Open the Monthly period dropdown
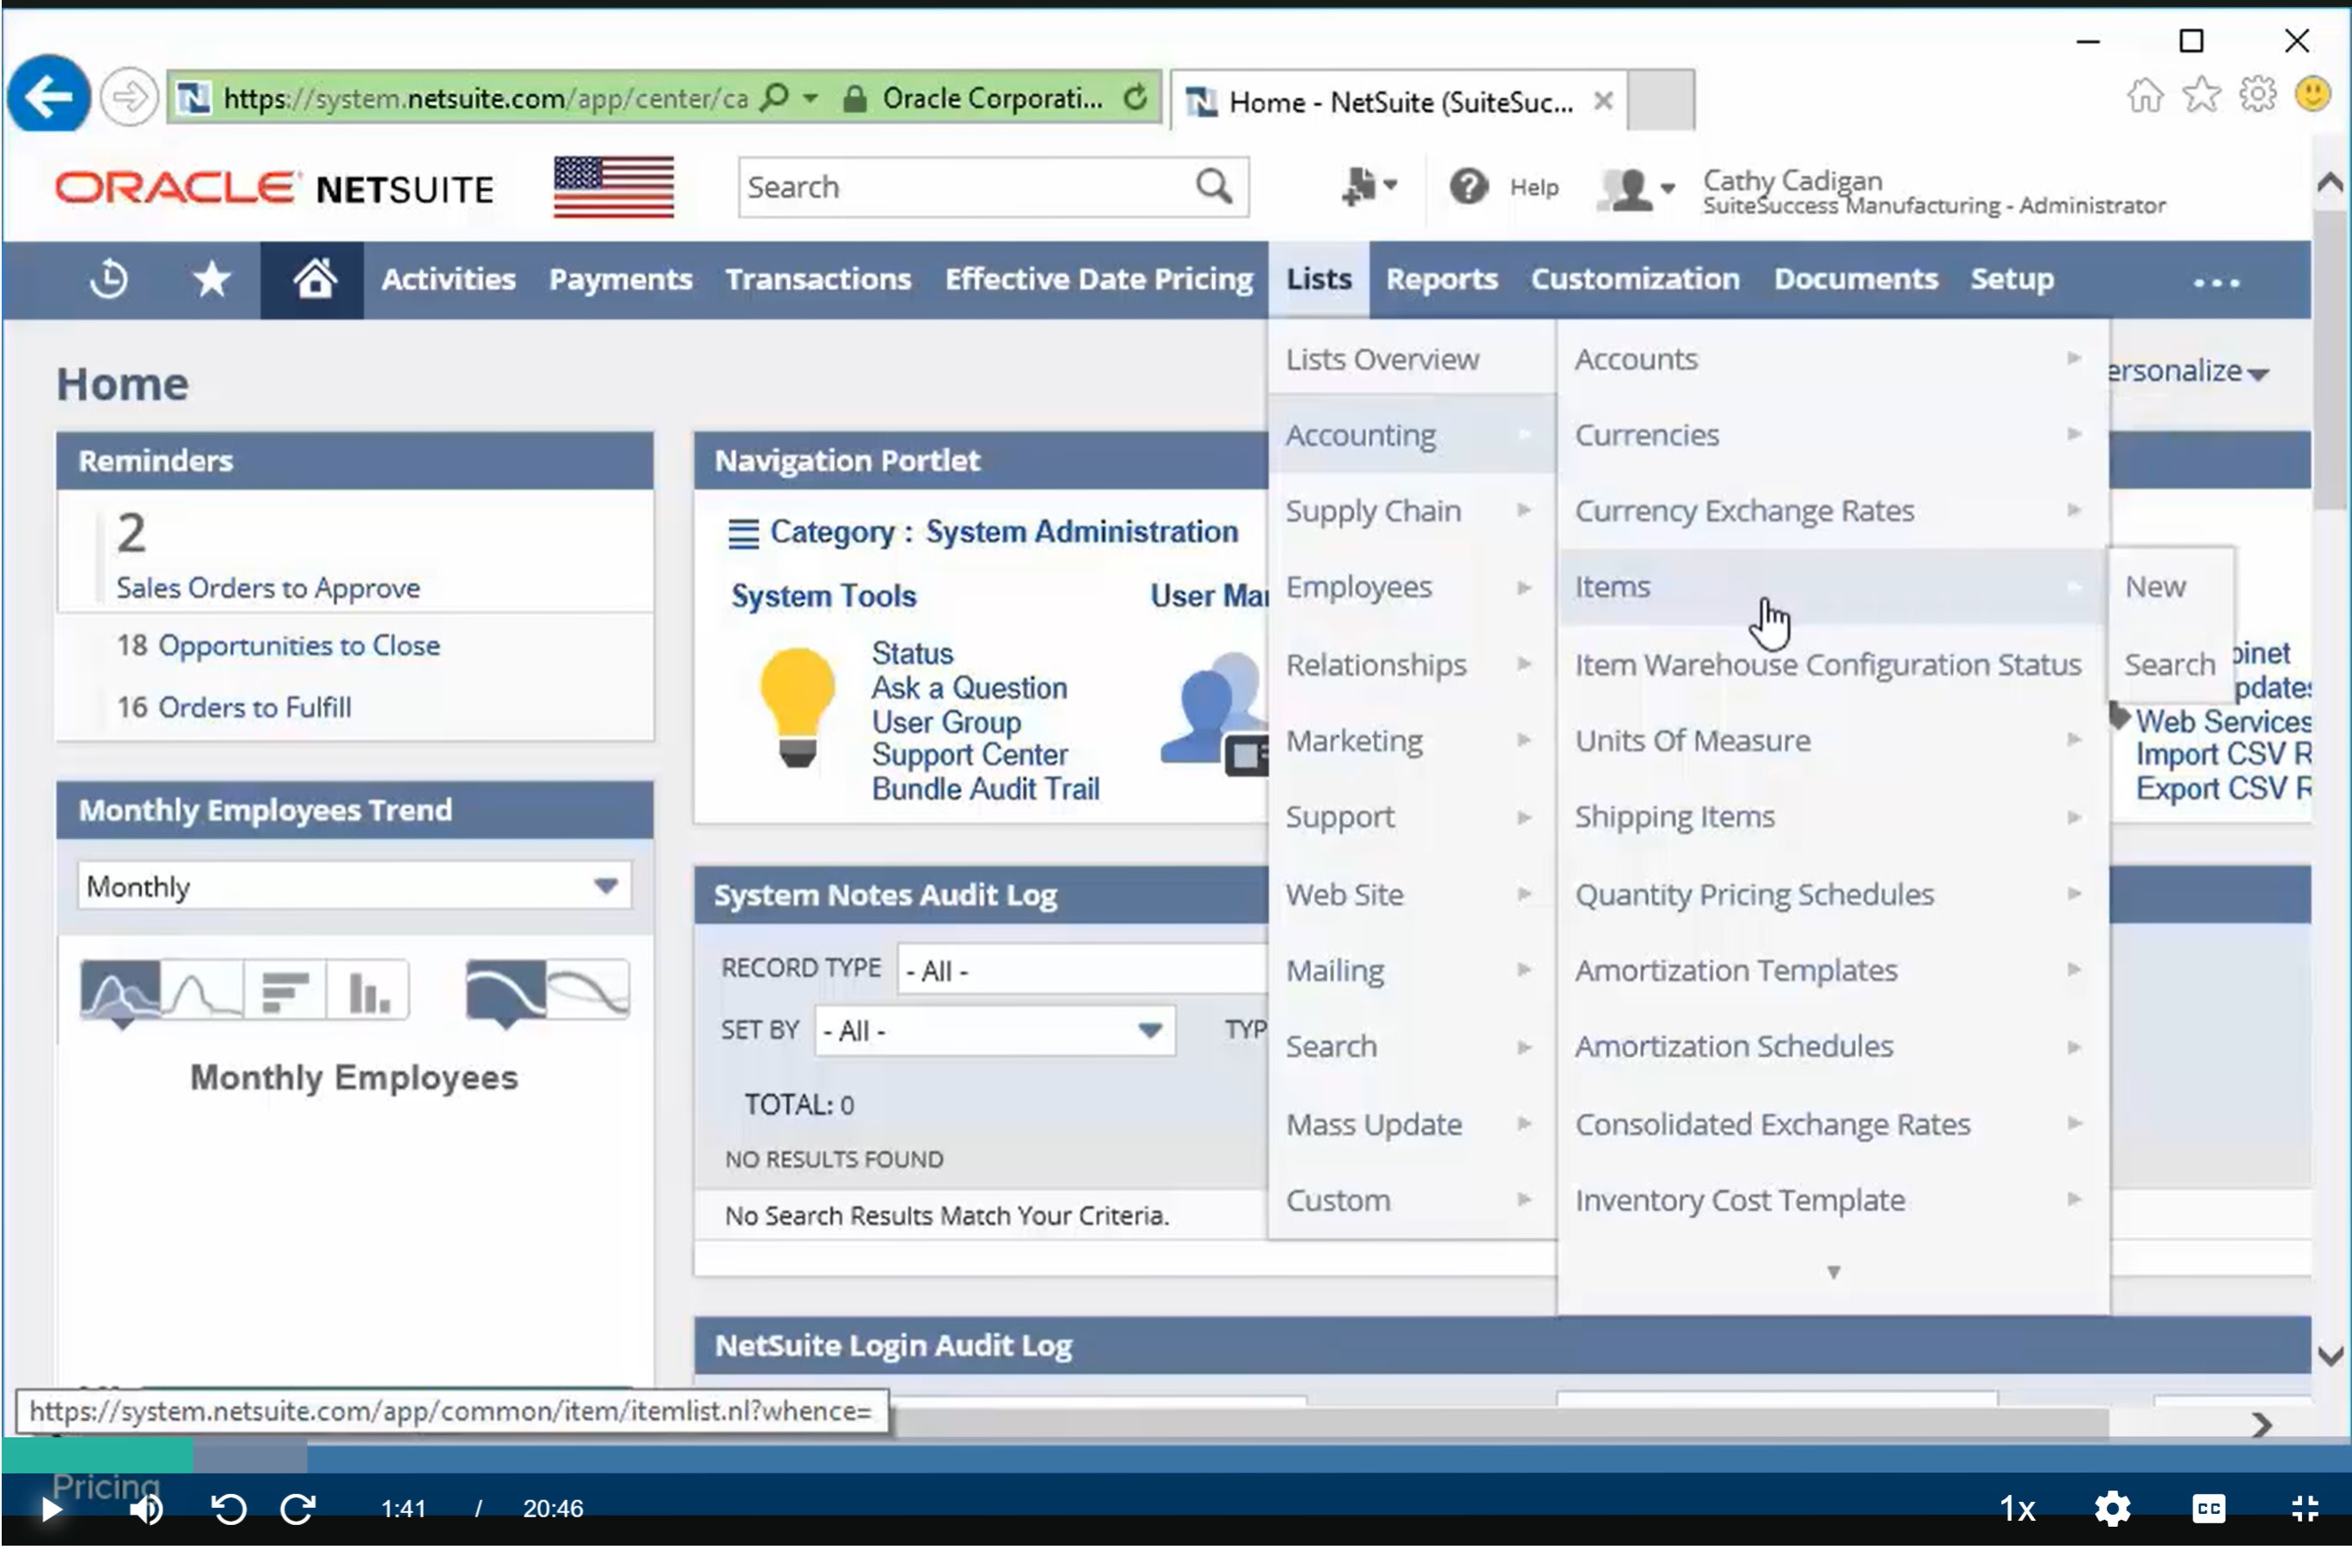The height and width of the screenshot is (1568, 2352). click(x=354, y=886)
